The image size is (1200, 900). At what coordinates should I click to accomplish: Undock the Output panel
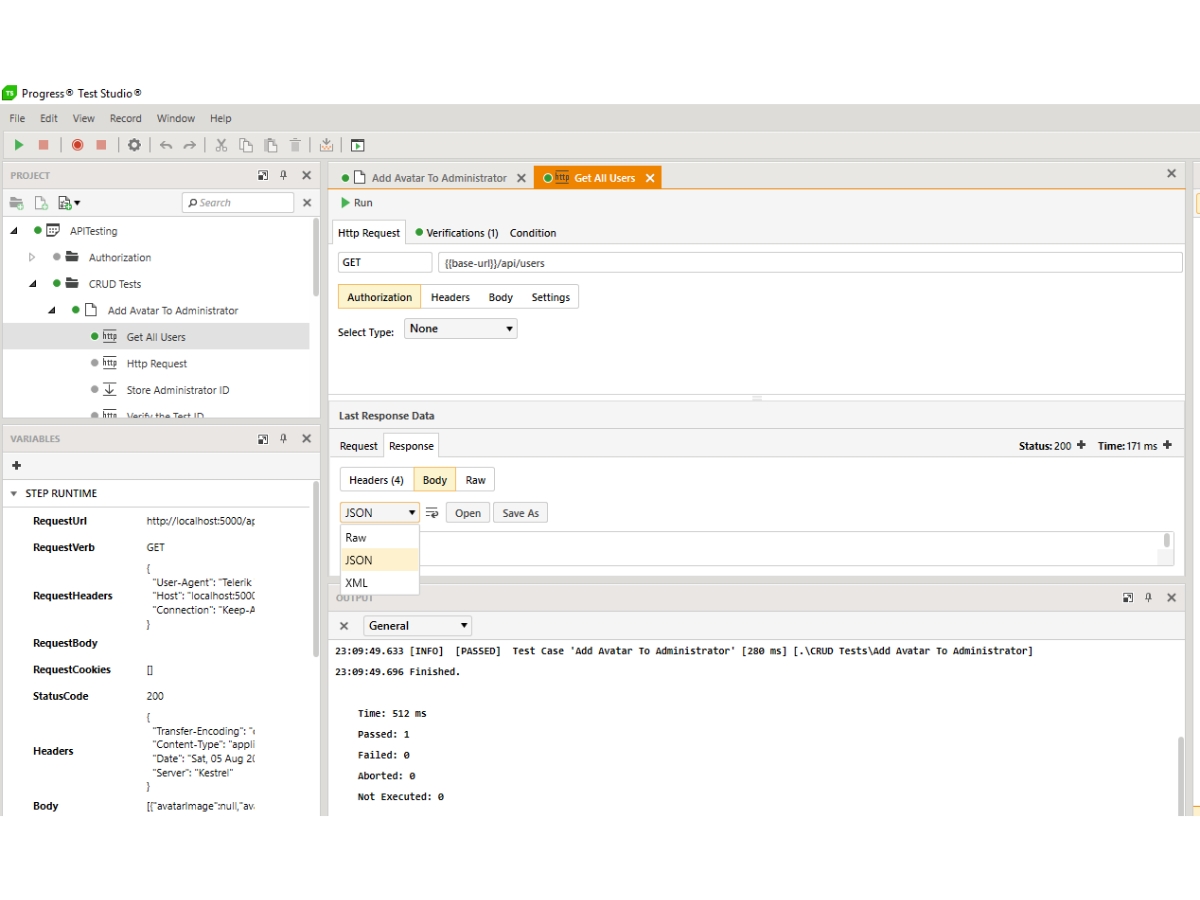pyautogui.click(x=1128, y=597)
